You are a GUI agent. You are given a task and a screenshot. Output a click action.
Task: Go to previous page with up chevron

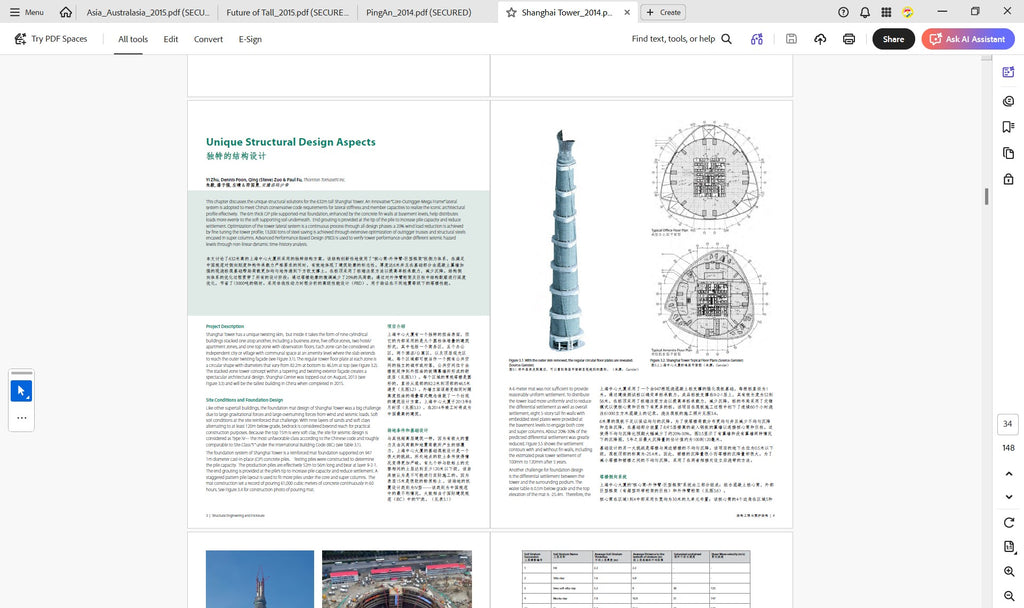(x=1008, y=473)
